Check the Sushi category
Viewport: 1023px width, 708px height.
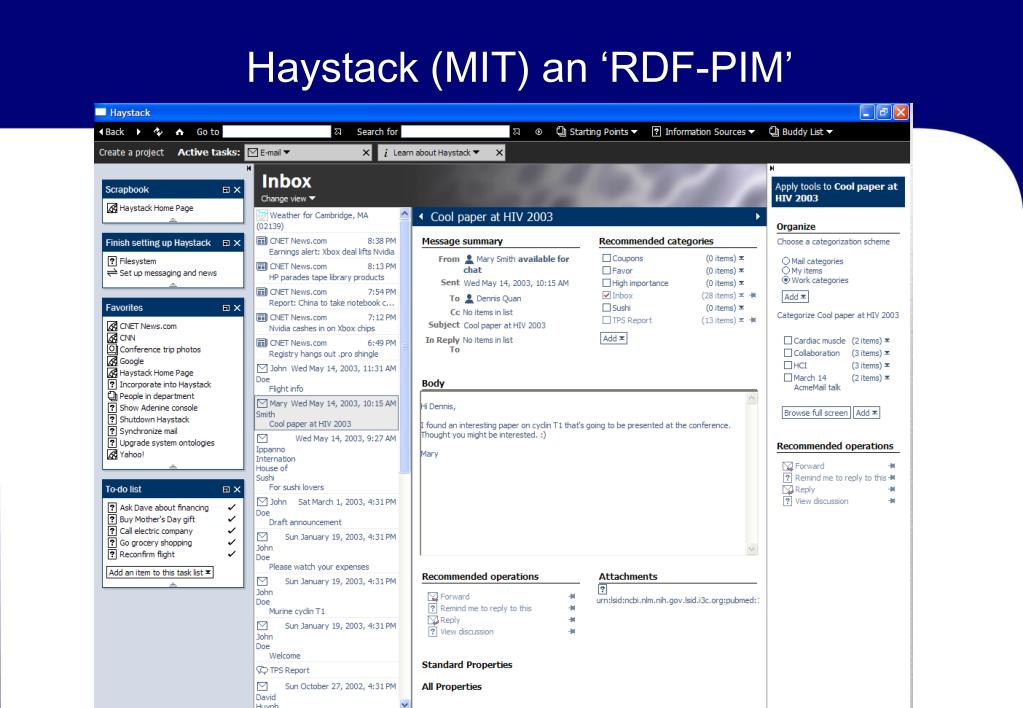pyautogui.click(x=606, y=308)
